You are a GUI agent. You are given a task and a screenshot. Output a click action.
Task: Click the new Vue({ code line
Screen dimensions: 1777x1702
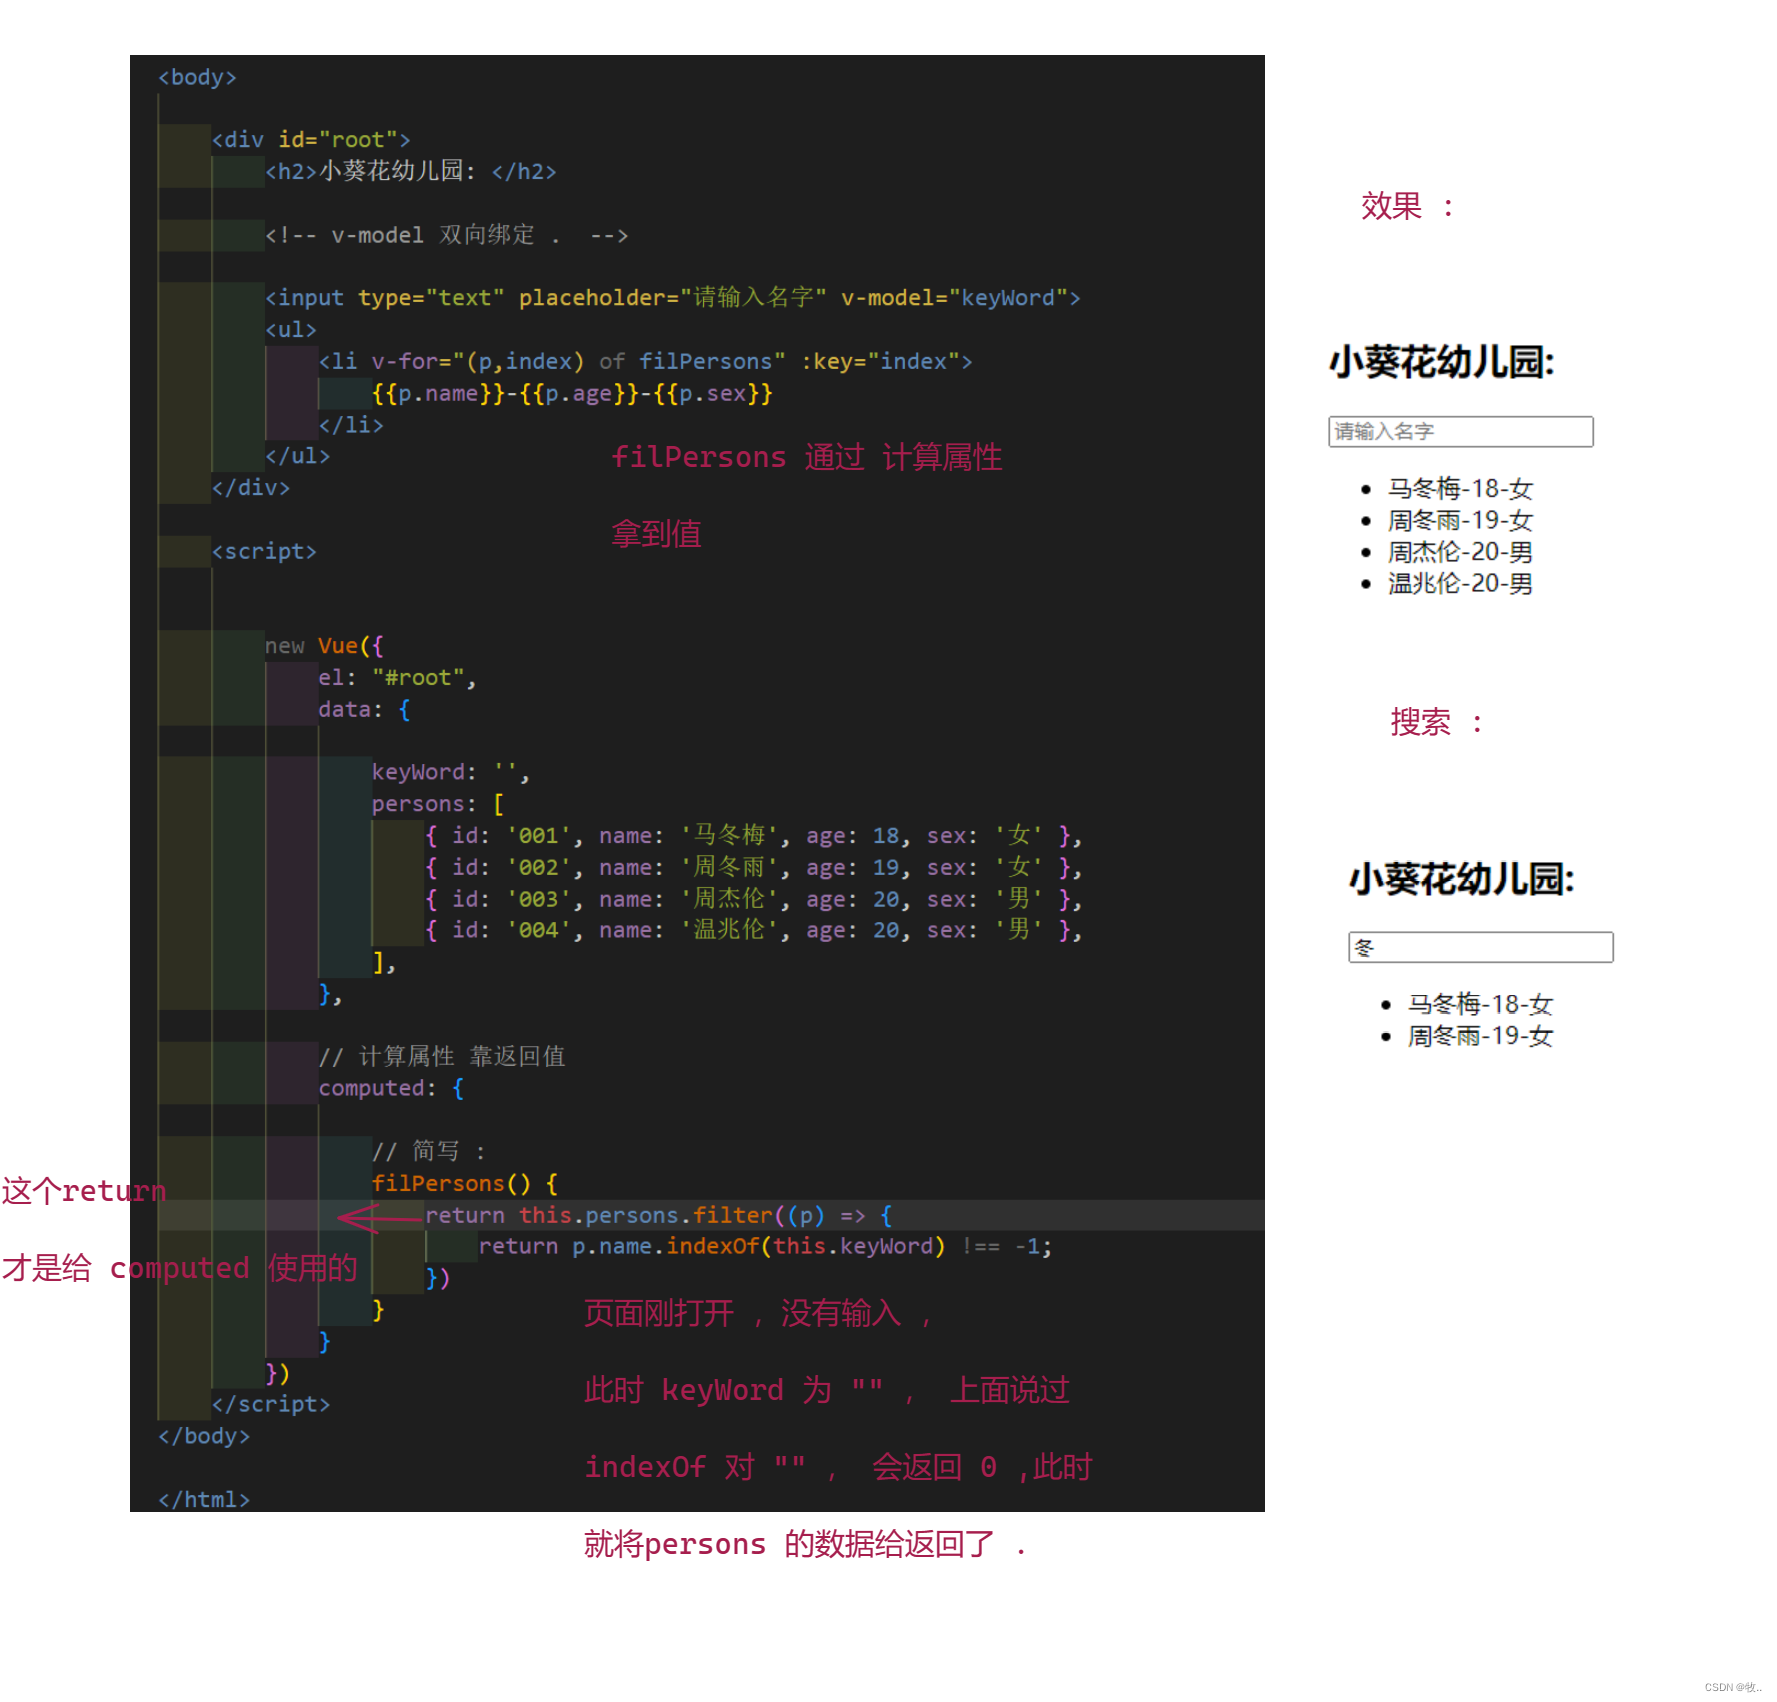324,646
